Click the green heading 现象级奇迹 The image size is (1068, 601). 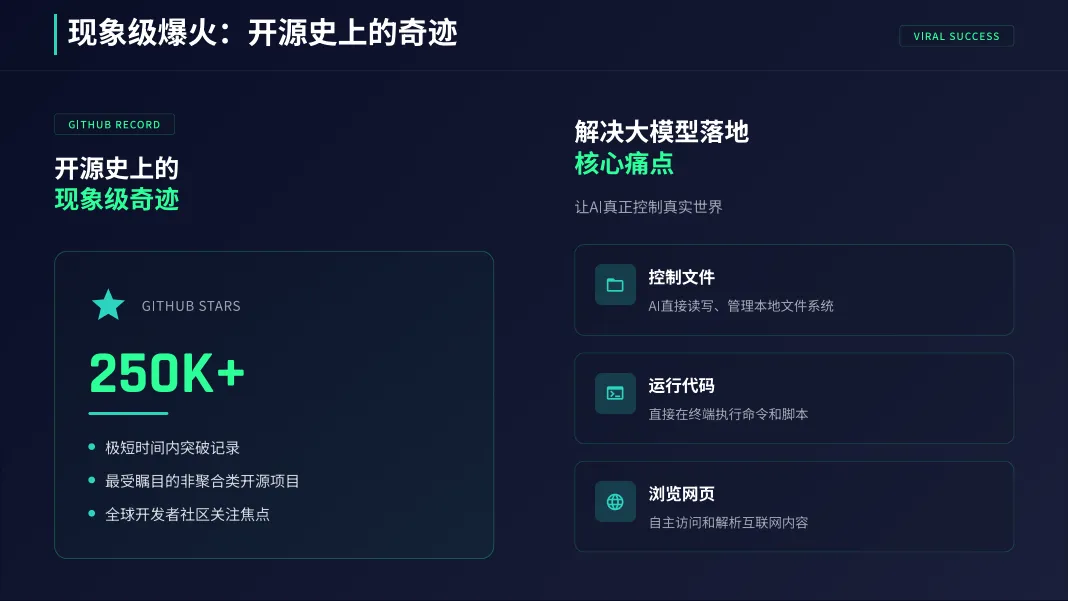click(x=117, y=200)
